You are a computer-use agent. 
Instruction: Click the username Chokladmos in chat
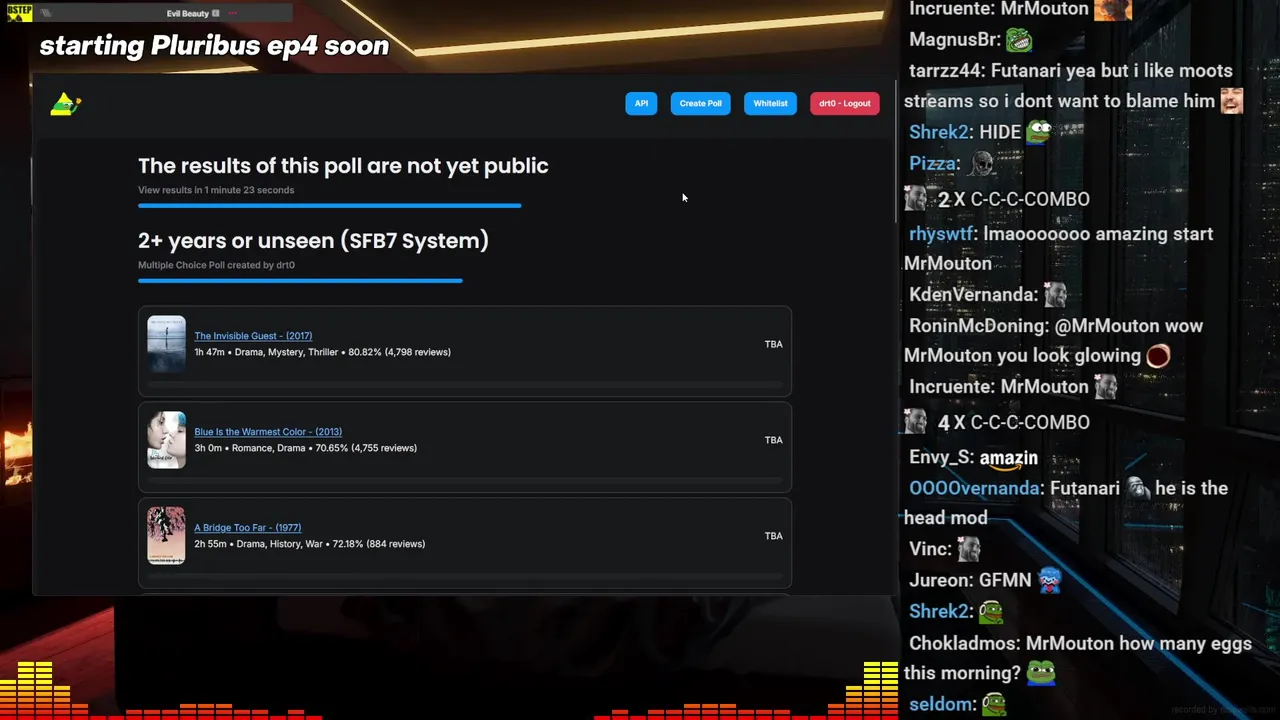click(x=961, y=643)
